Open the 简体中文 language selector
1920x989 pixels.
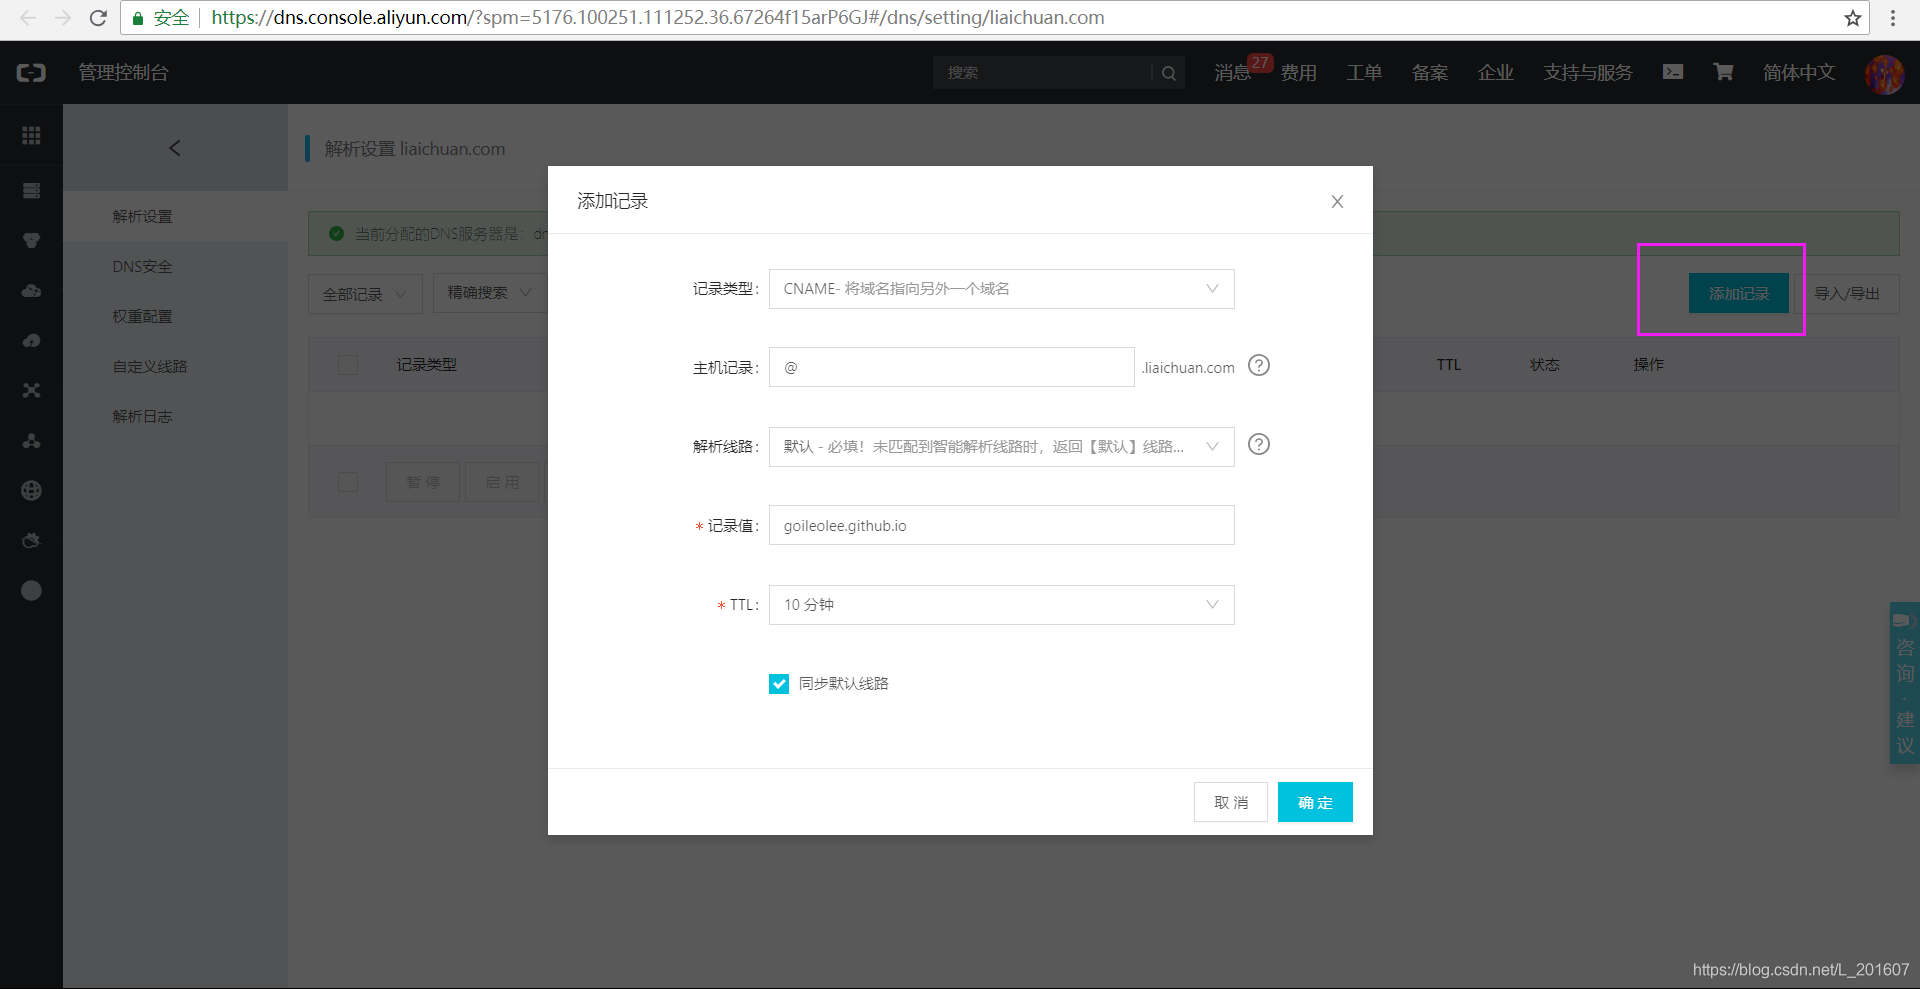pyautogui.click(x=1799, y=73)
